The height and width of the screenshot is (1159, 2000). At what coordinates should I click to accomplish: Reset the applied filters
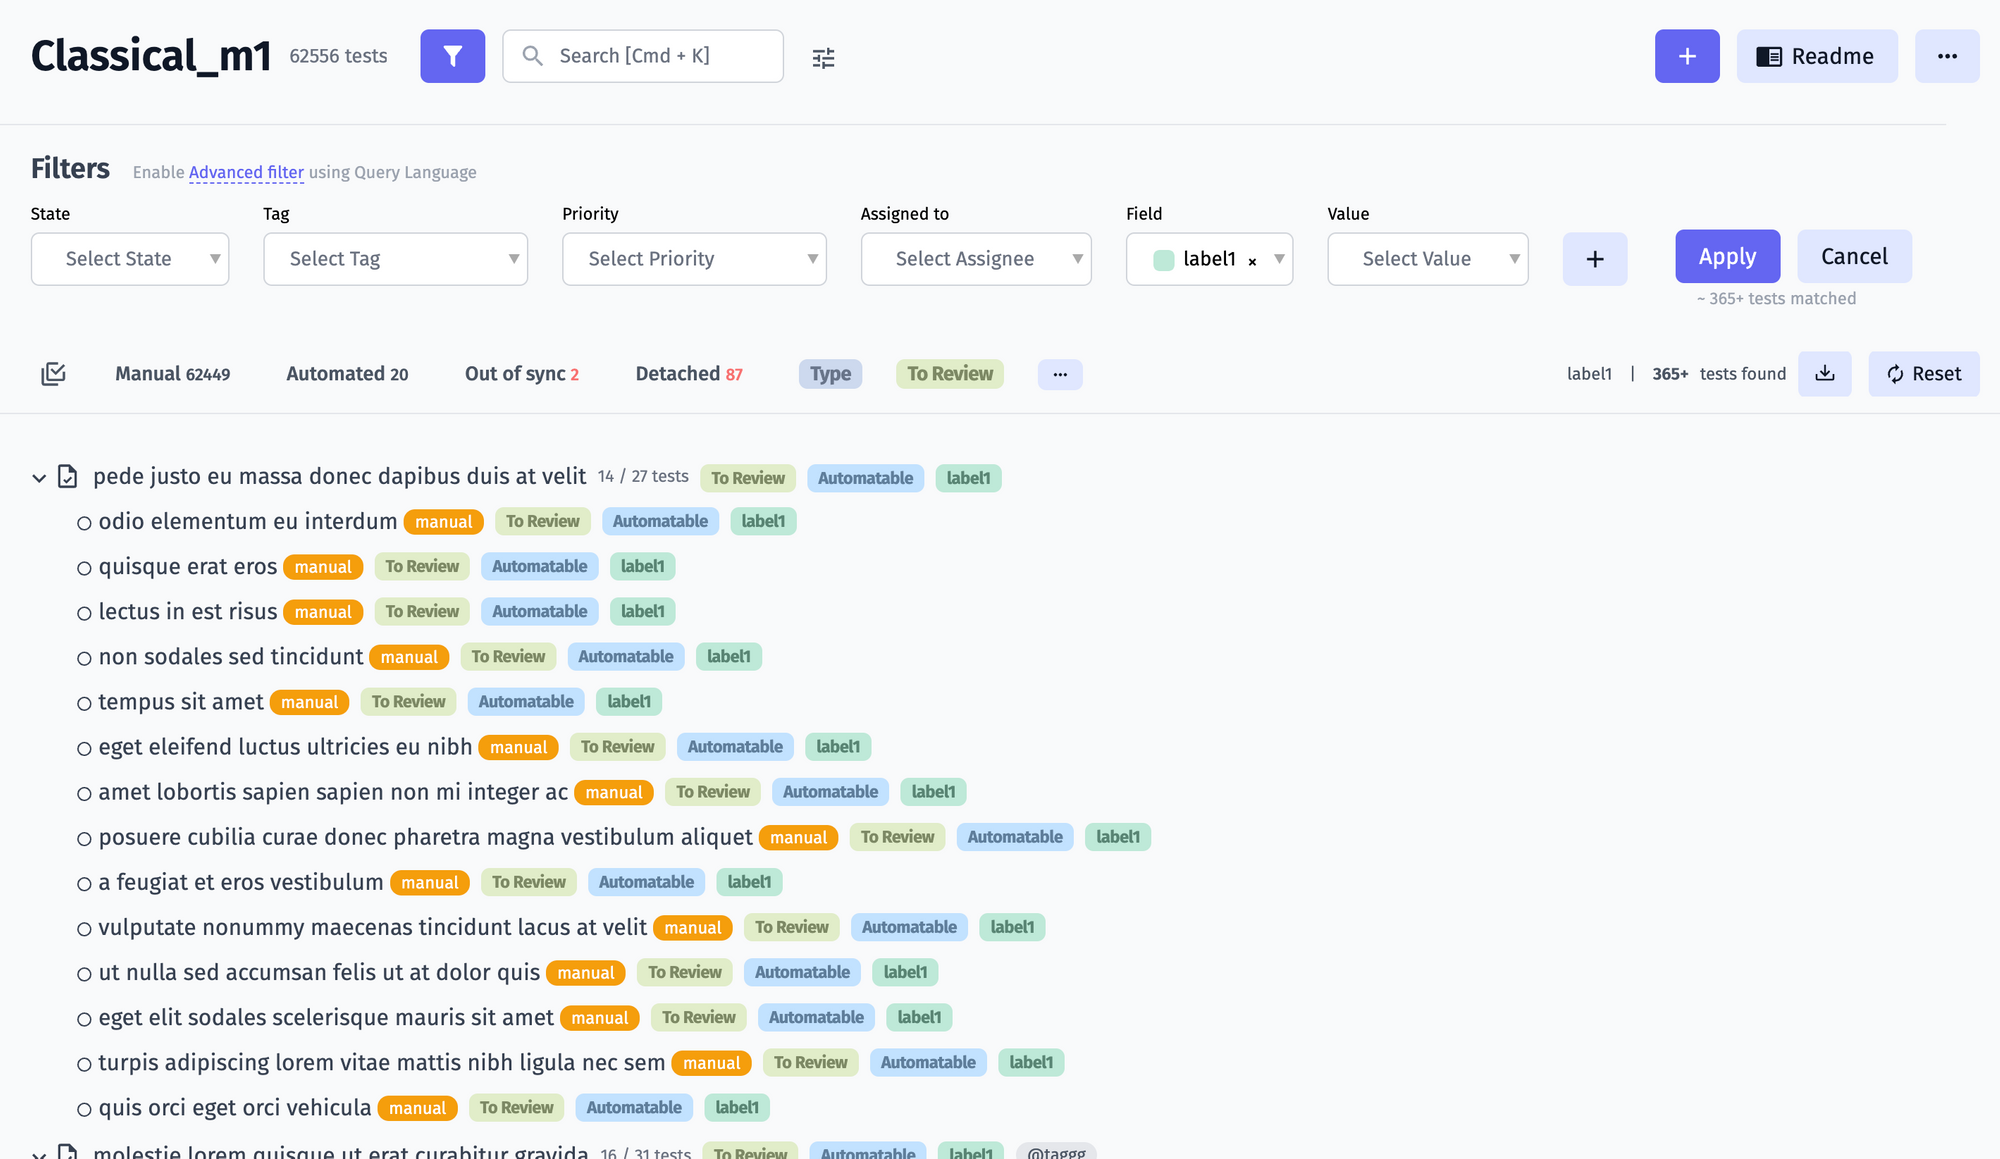tap(1924, 374)
